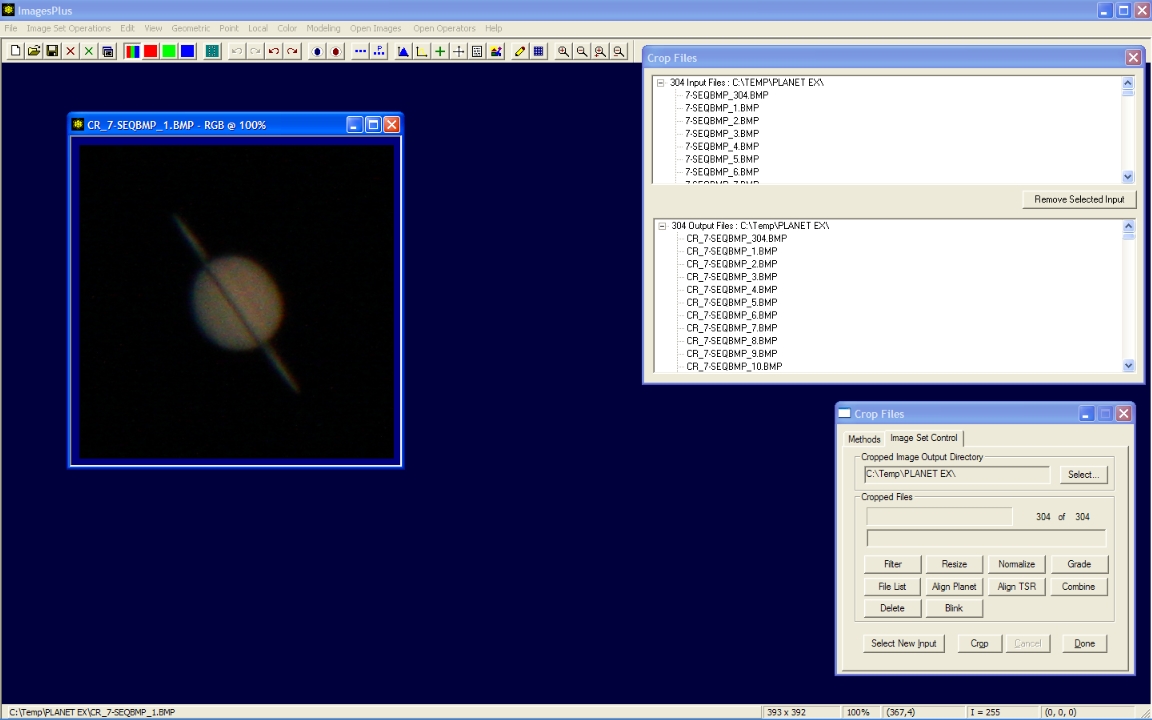The image size is (1152, 720).
Task: Click the window-list icon beside green X
Action: [108, 51]
